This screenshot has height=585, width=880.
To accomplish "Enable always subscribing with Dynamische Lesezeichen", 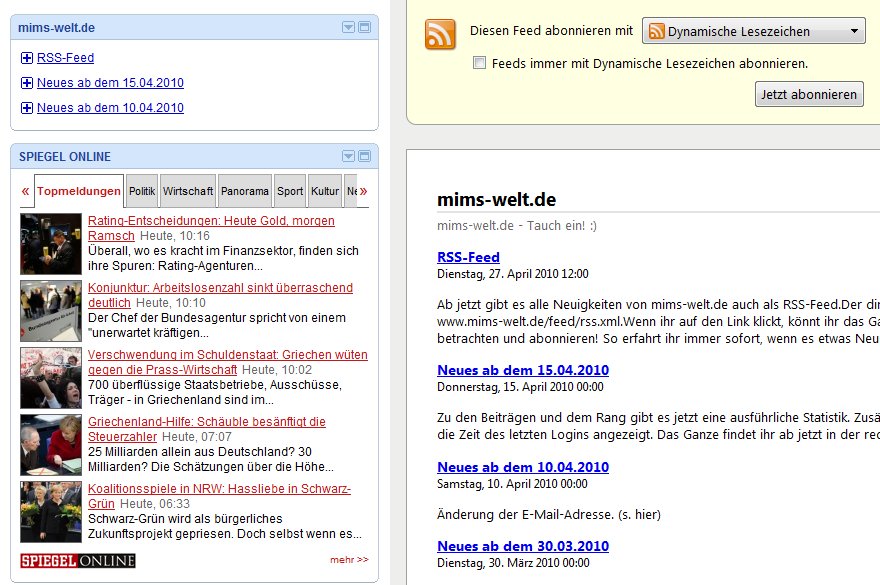I will [480, 63].
